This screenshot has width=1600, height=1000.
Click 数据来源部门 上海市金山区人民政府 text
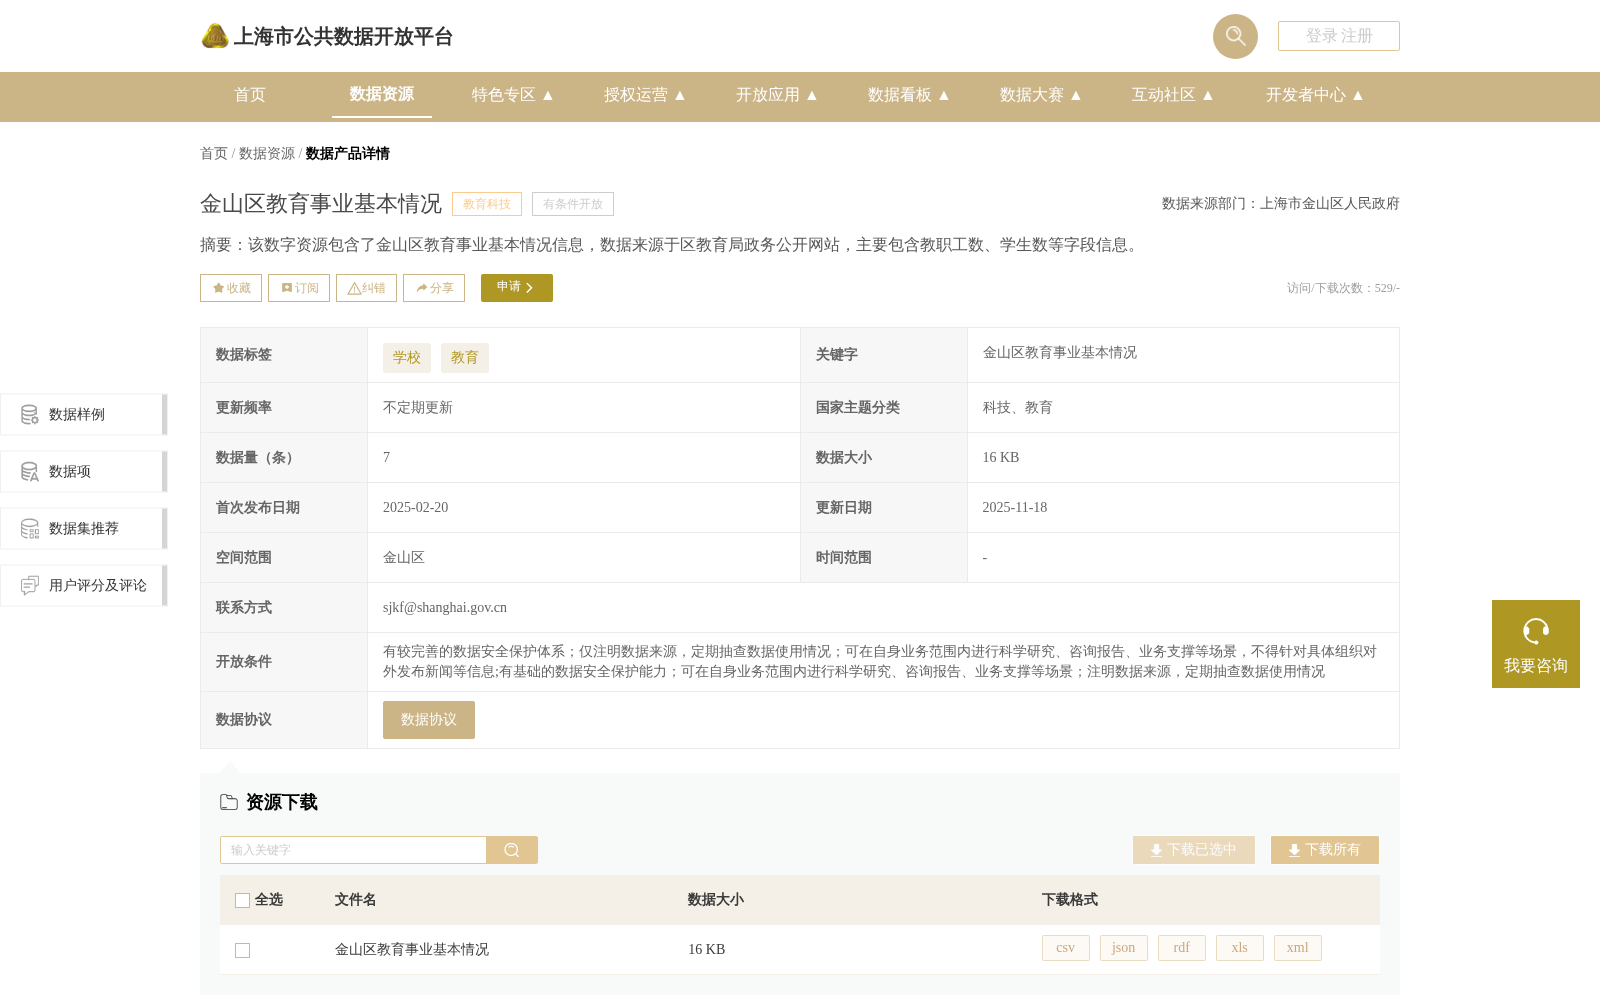[1281, 204]
